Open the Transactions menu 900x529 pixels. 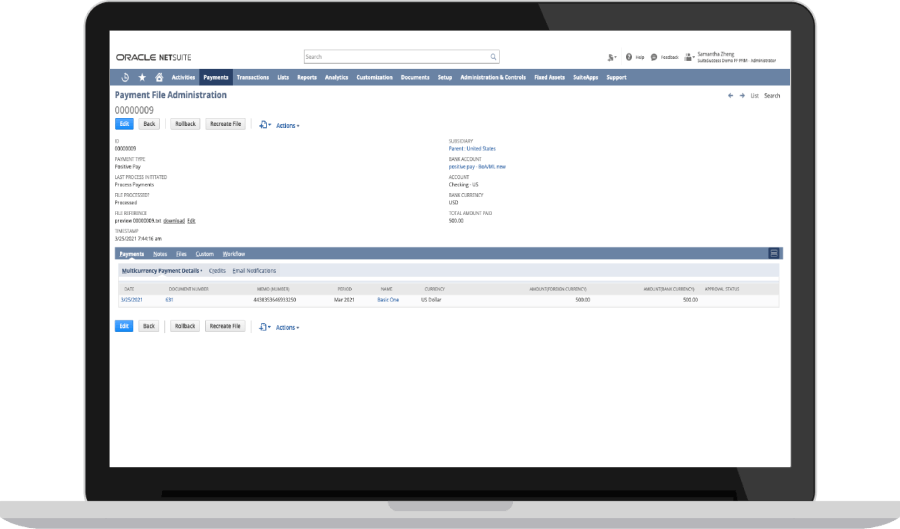point(253,77)
